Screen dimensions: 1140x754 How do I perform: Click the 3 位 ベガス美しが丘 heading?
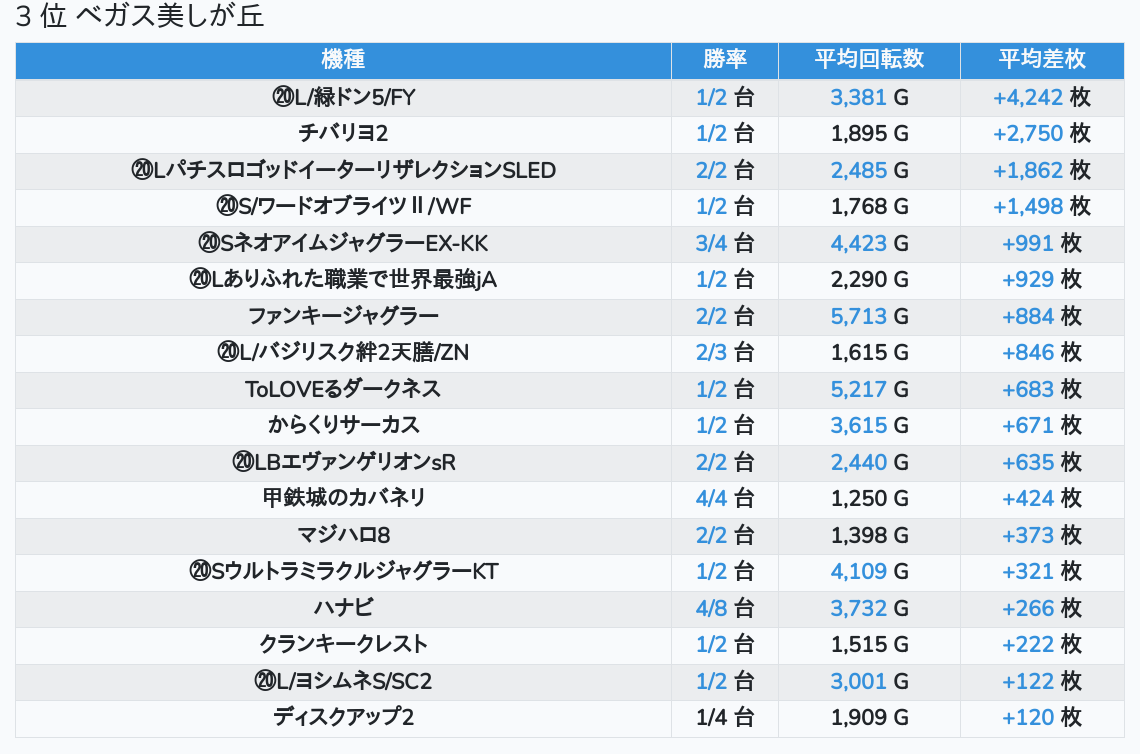pos(140,17)
